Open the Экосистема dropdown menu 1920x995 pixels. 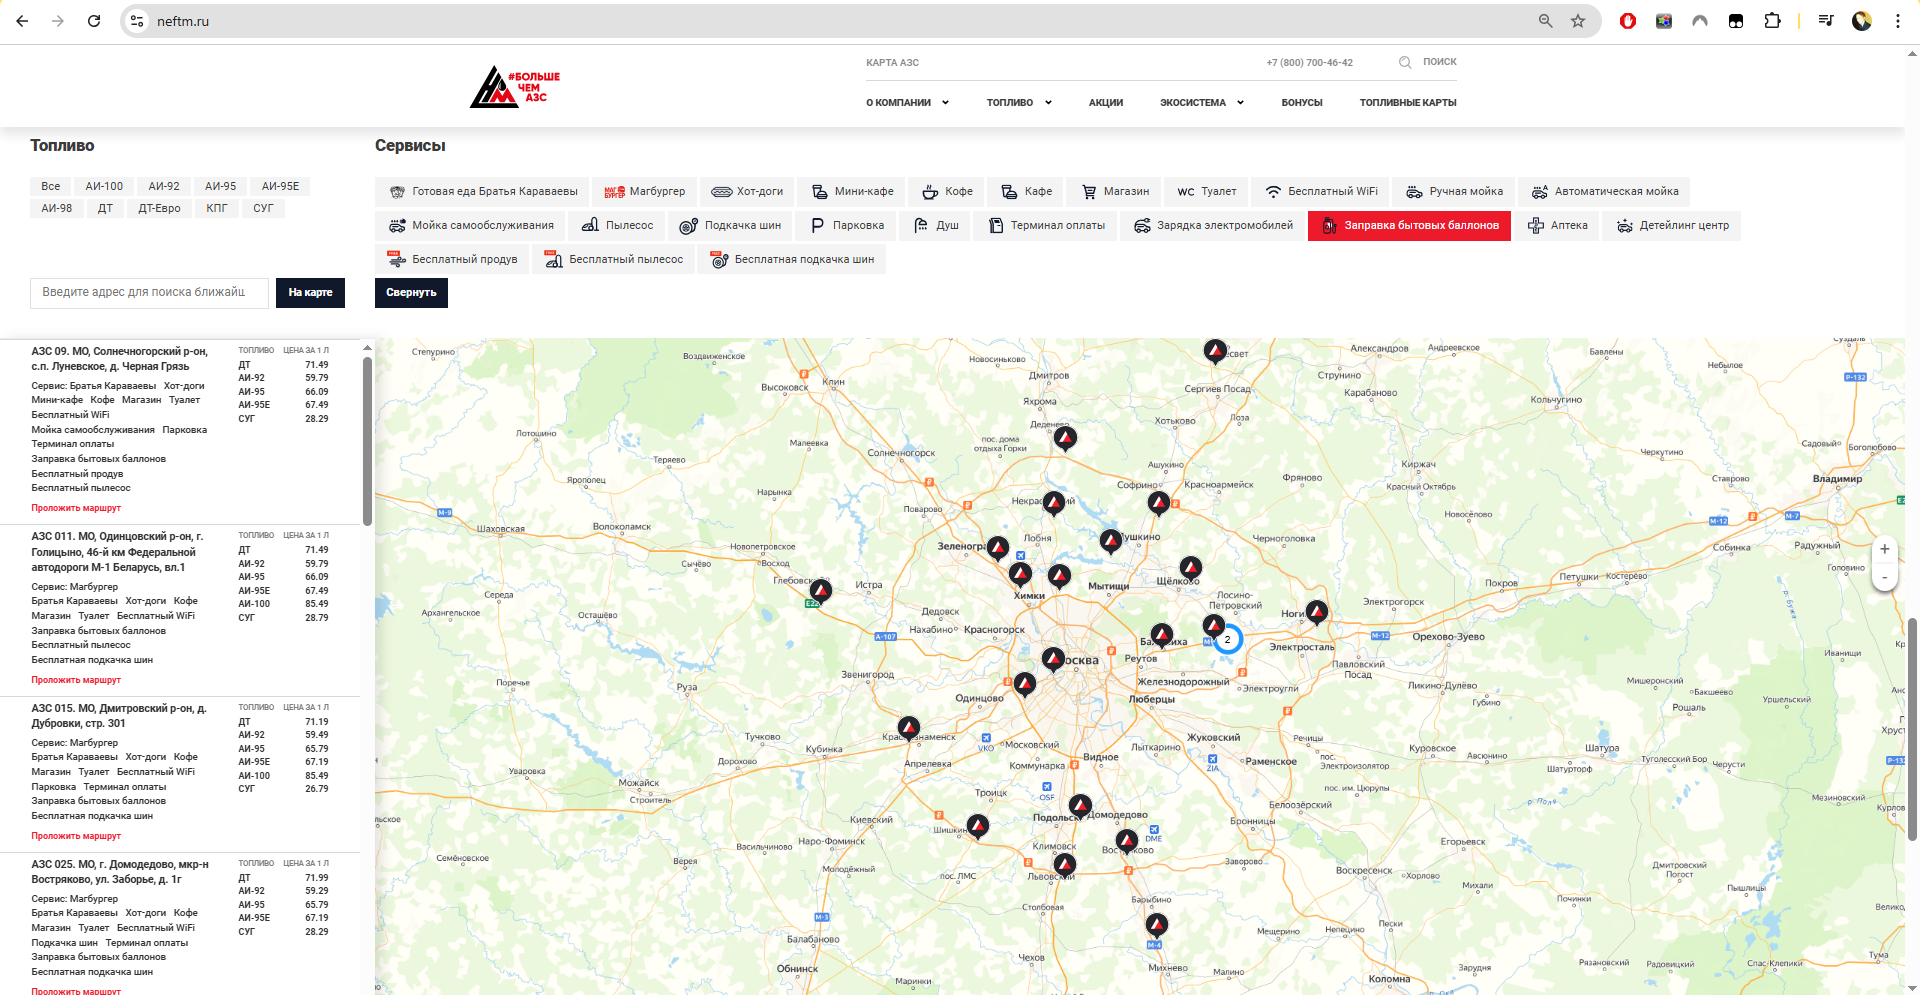point(1201,103)
